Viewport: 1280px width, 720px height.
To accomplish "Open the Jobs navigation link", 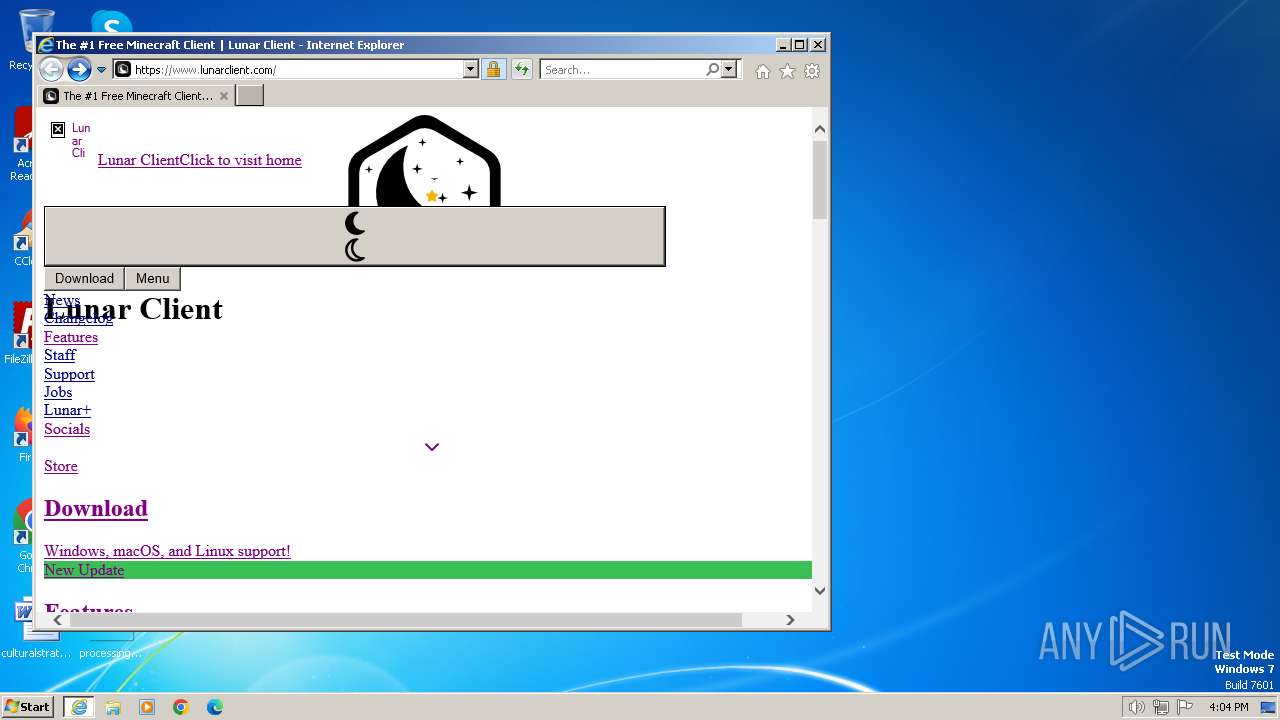I will 58,392.
